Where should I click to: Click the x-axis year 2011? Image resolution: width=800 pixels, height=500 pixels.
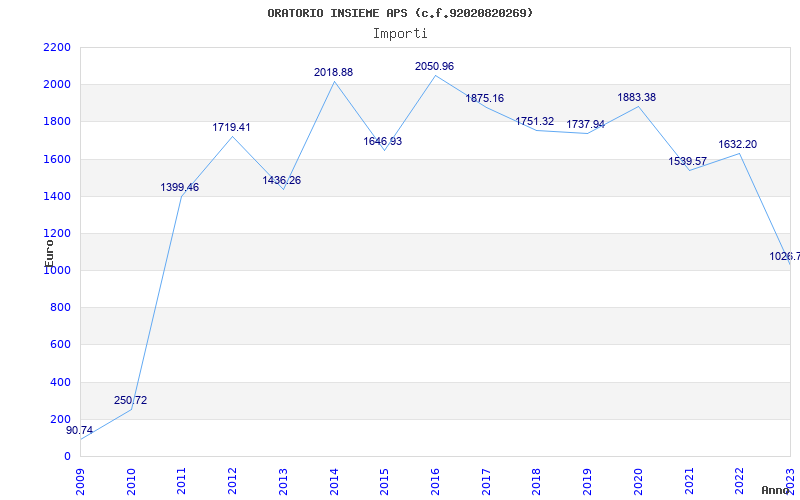[182, 482]
